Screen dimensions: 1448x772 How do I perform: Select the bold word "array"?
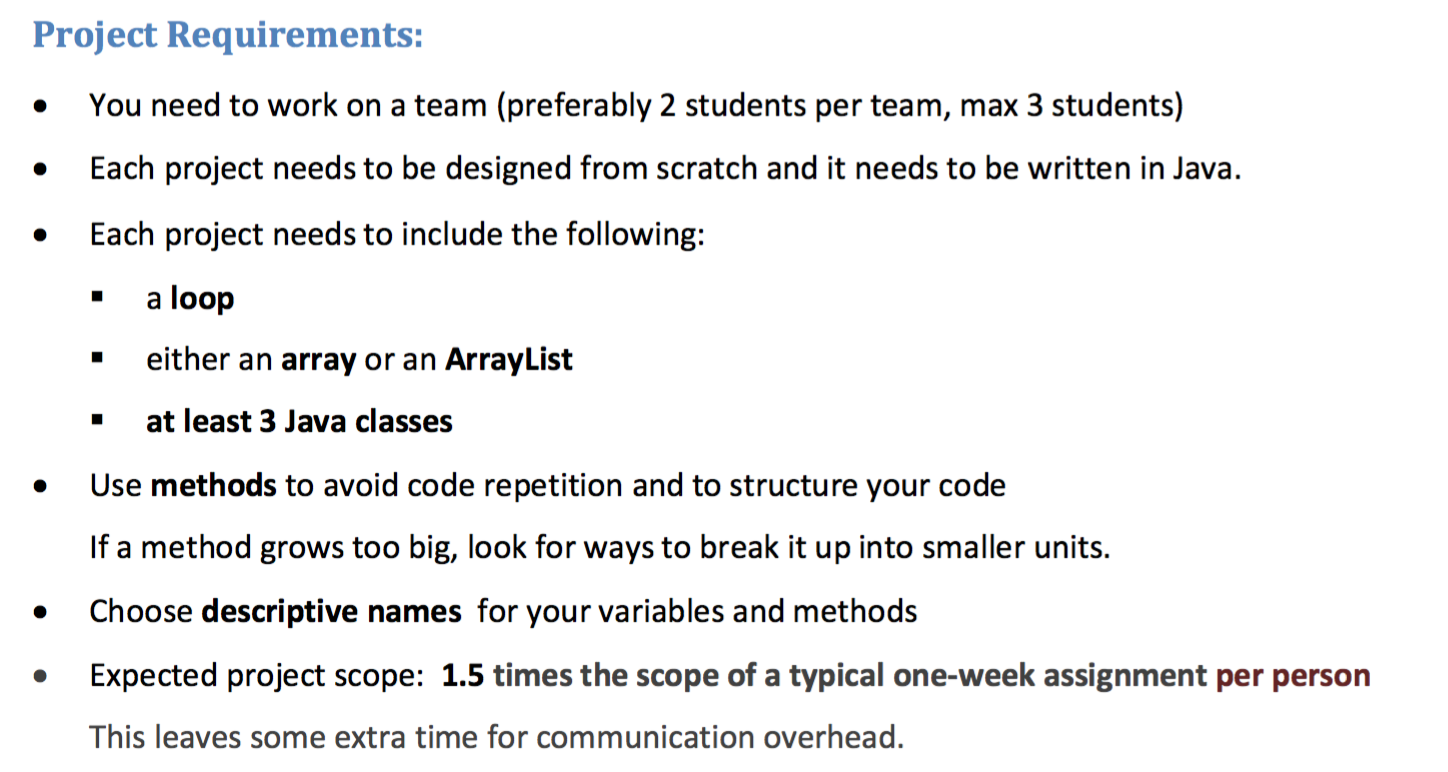pyautogui.click(x=319, y=359)
